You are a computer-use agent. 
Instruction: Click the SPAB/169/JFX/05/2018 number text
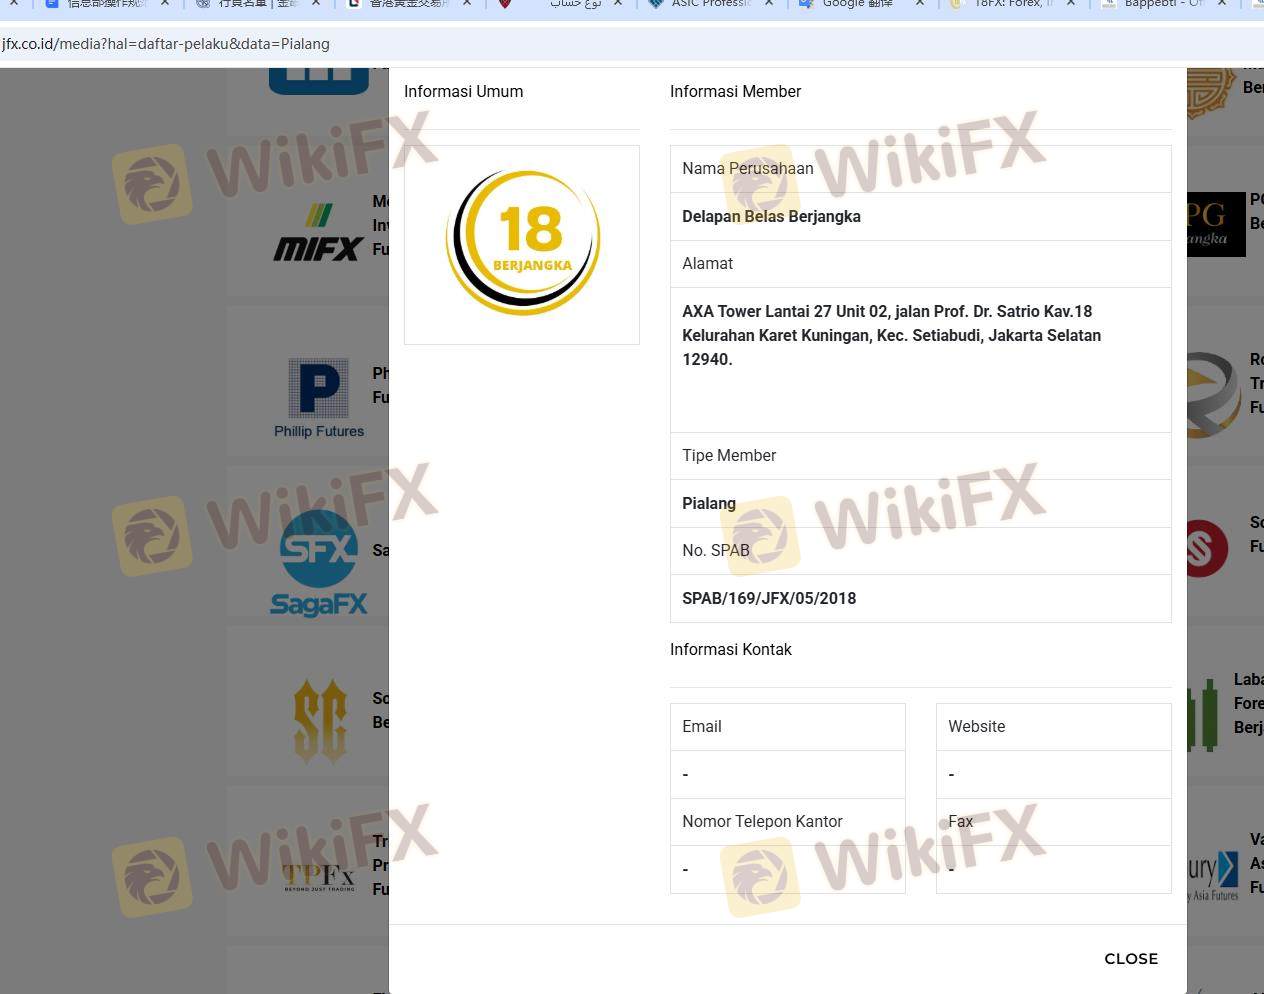[769, 598]
